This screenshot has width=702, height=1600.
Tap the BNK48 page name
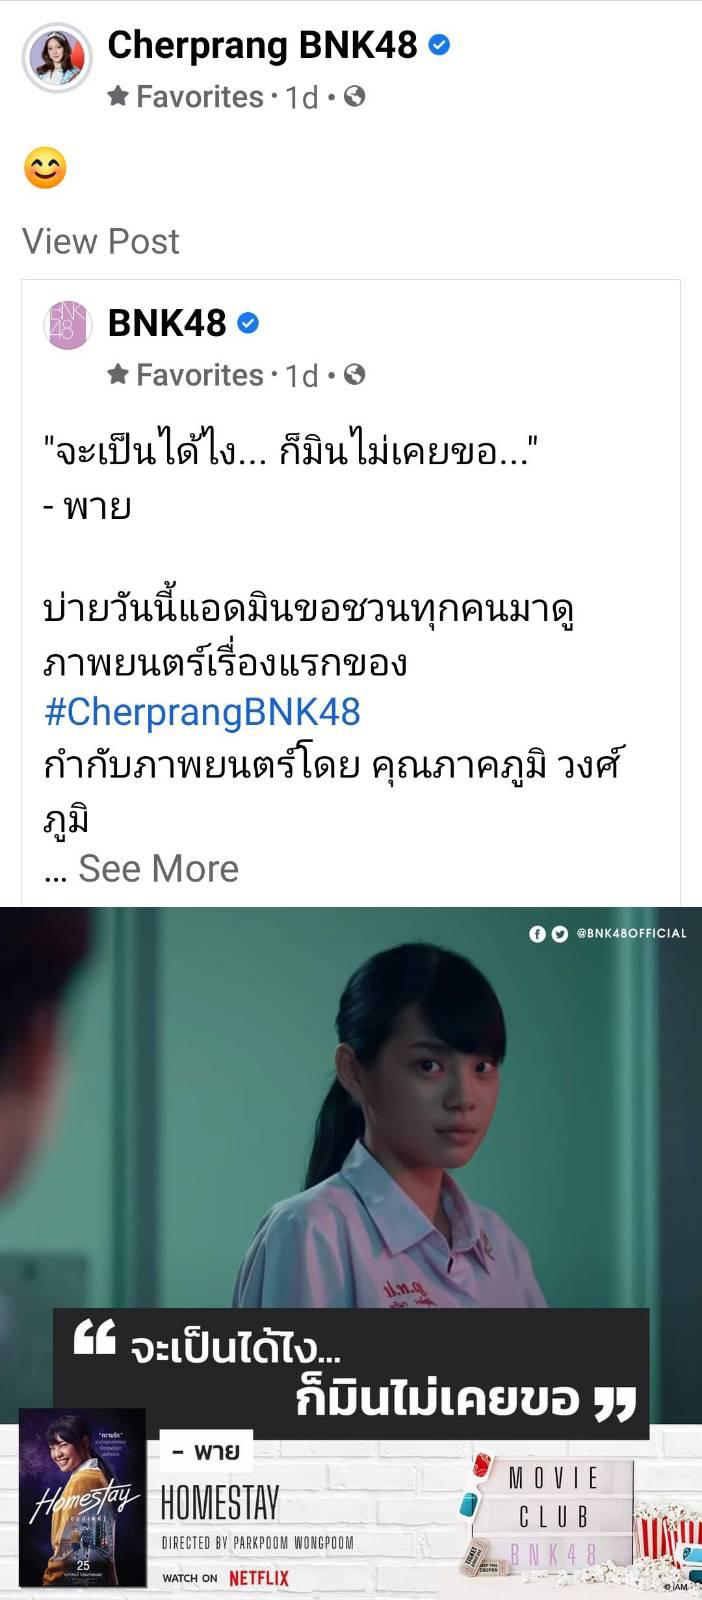point(167,323)
